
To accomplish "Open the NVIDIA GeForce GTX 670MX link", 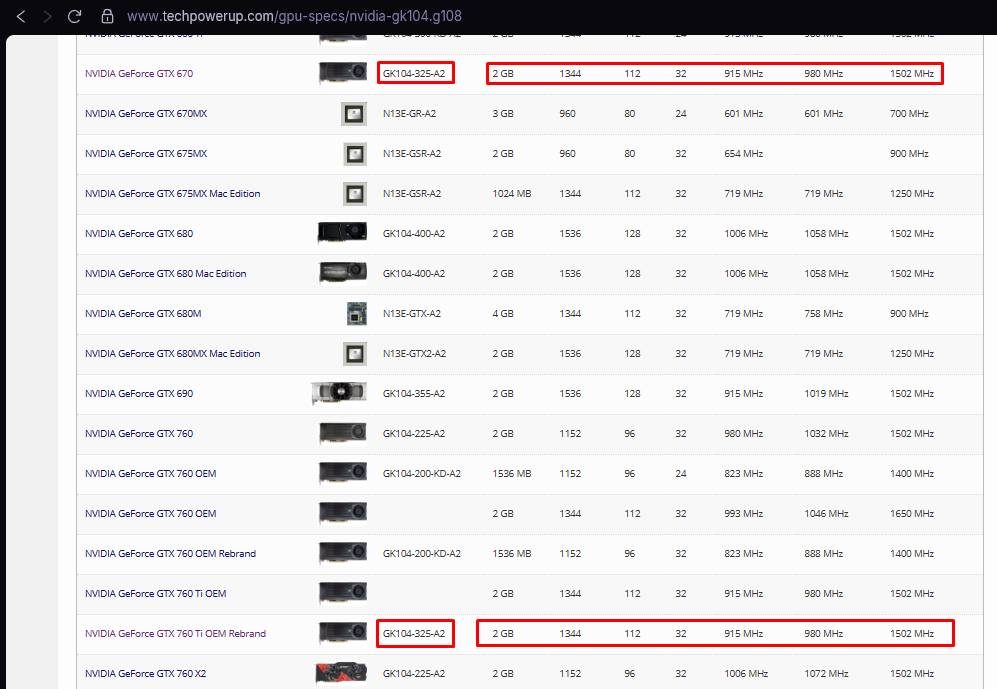I will coord(146,114).
